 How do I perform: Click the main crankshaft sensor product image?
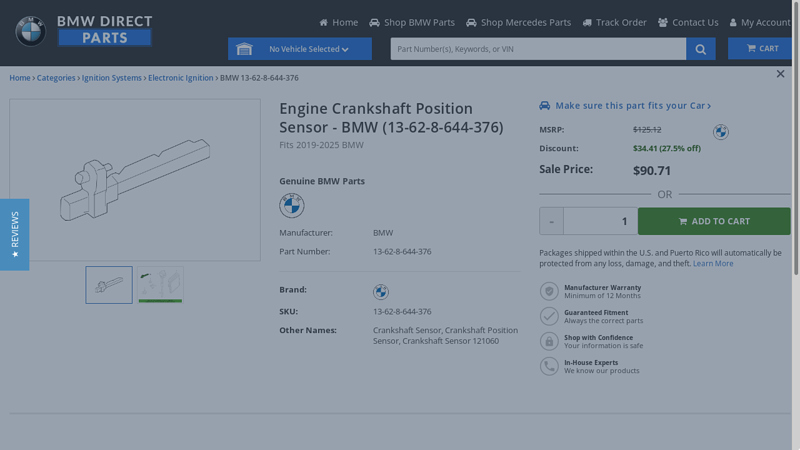135,180
